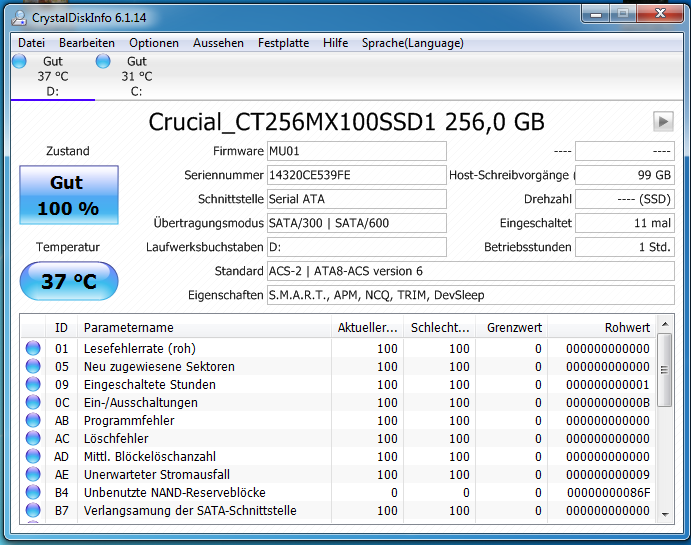Click the Rohwert column header
This screenshot has height=545, width=691.
pos(601,327)
